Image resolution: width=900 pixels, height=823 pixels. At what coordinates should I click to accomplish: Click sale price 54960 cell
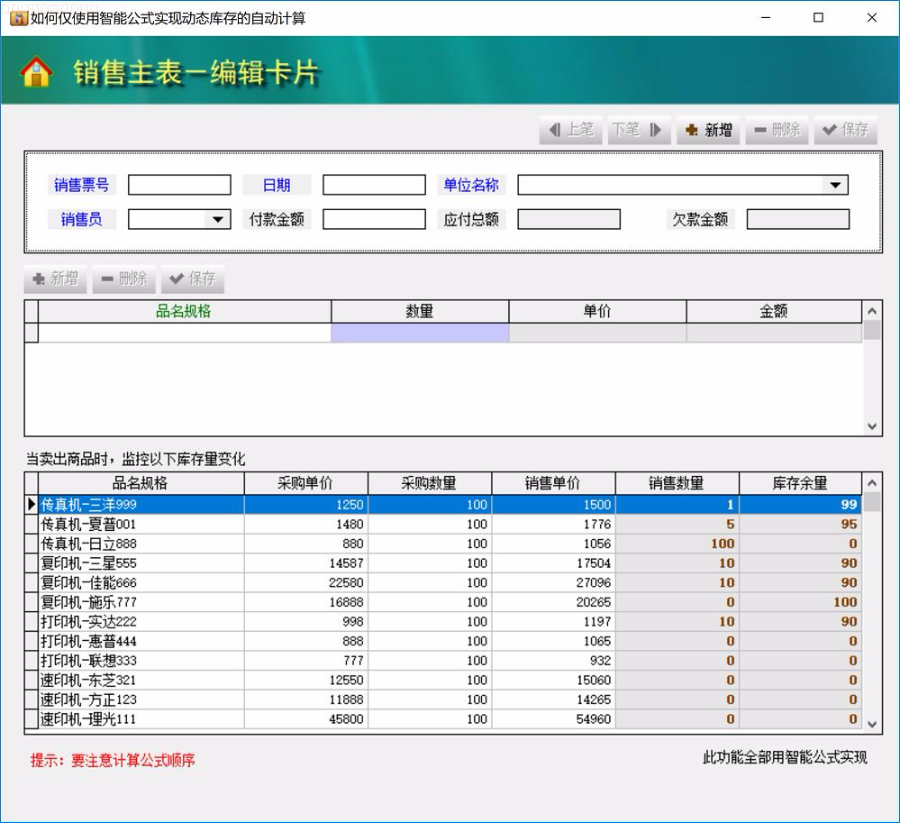click(553, 719)
